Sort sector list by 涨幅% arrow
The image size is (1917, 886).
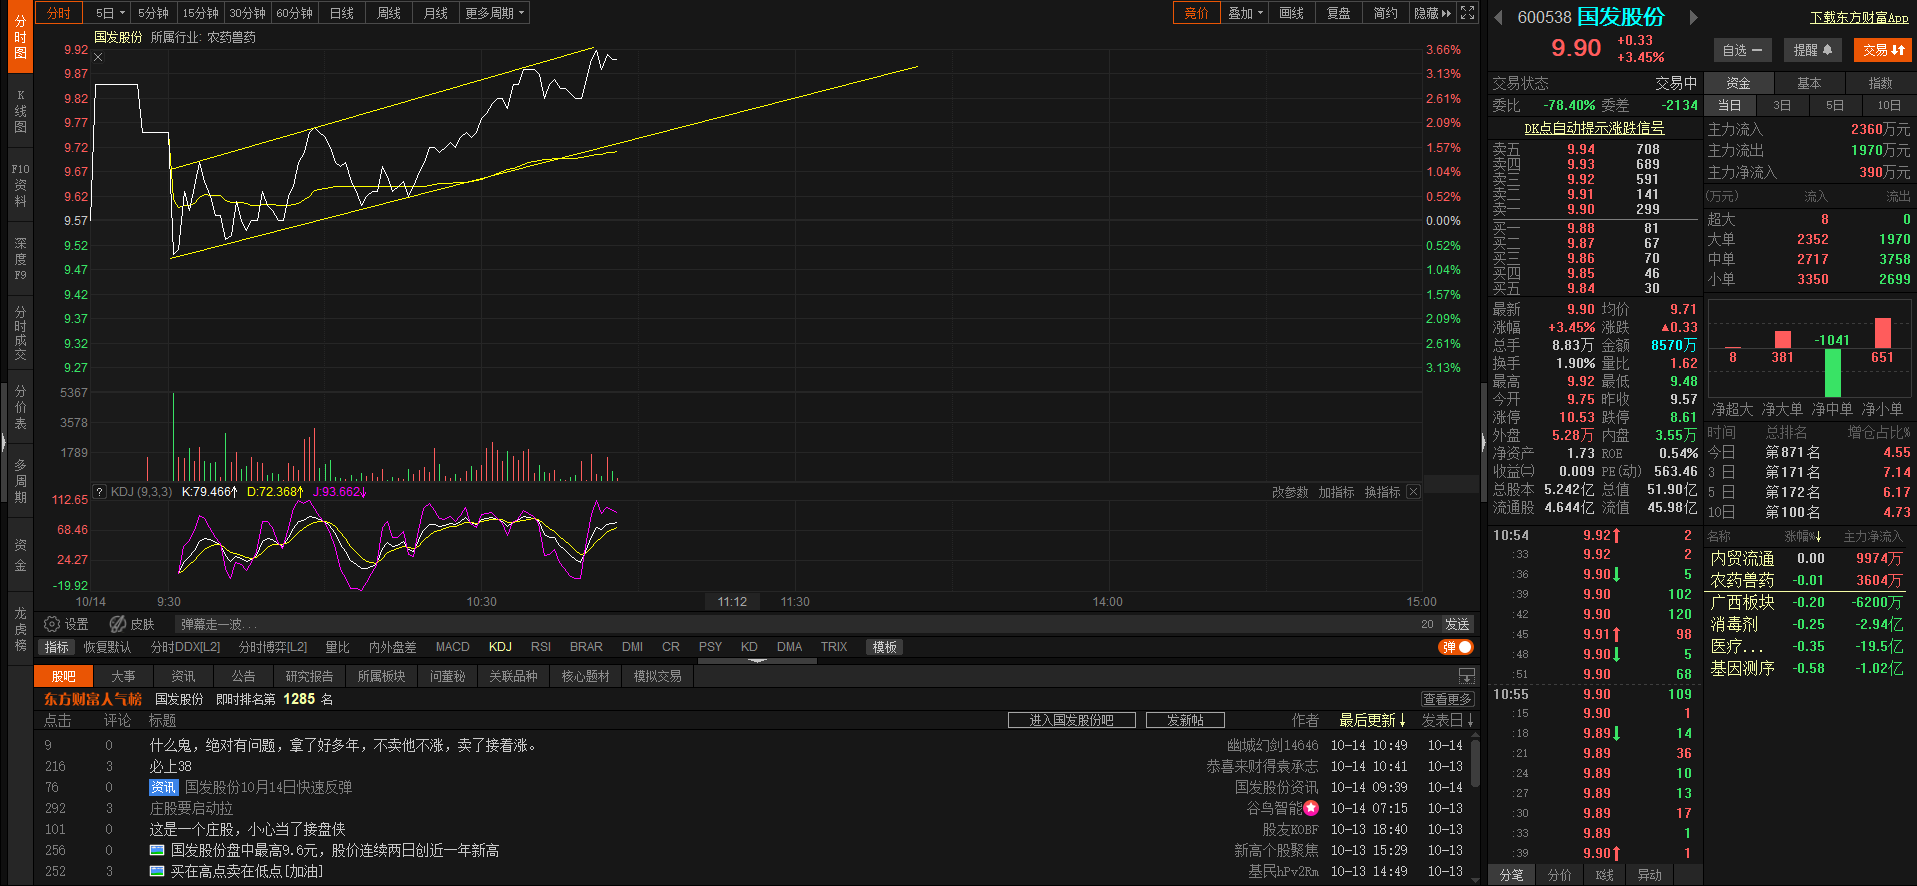1818,537
